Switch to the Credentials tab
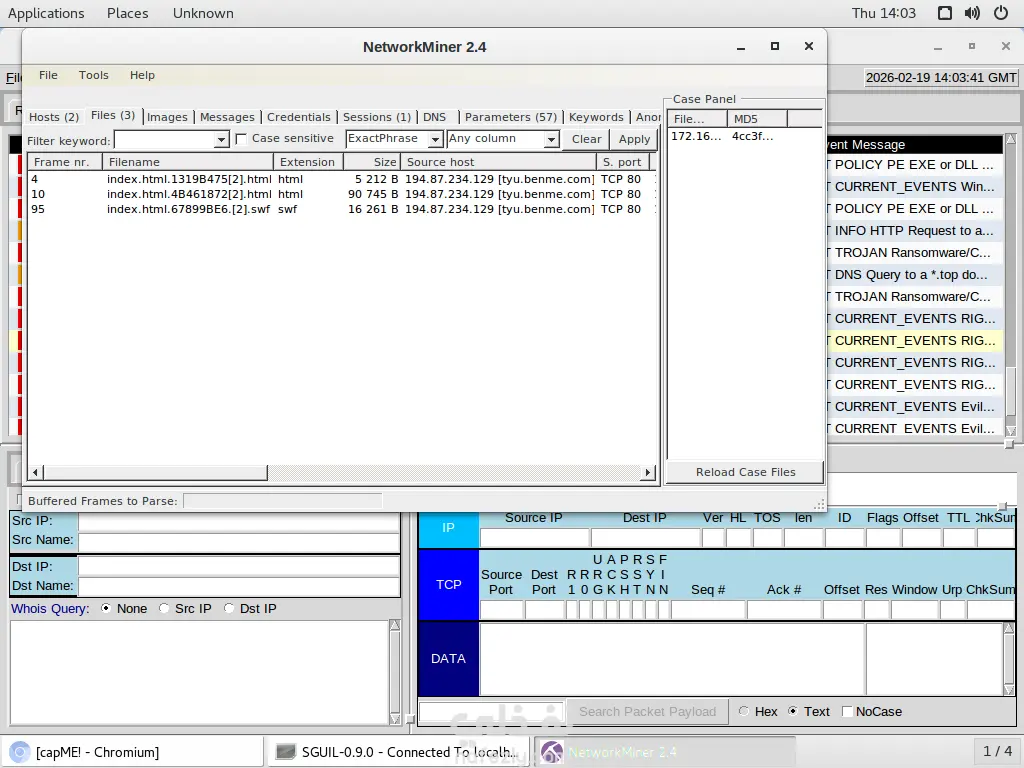The image size is (1024, 768). click(x=298, y=117)
